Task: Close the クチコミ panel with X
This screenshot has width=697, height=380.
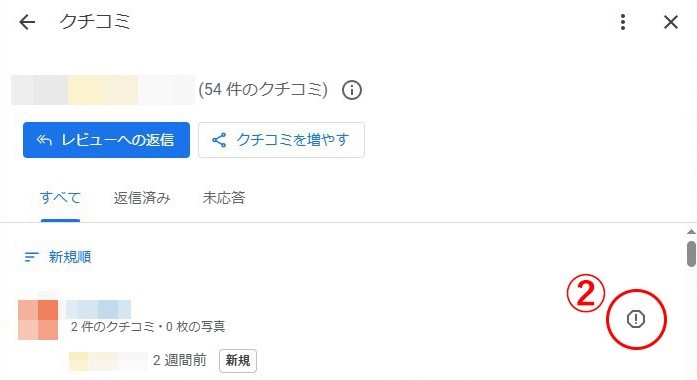Action: (x=671, y=22)
